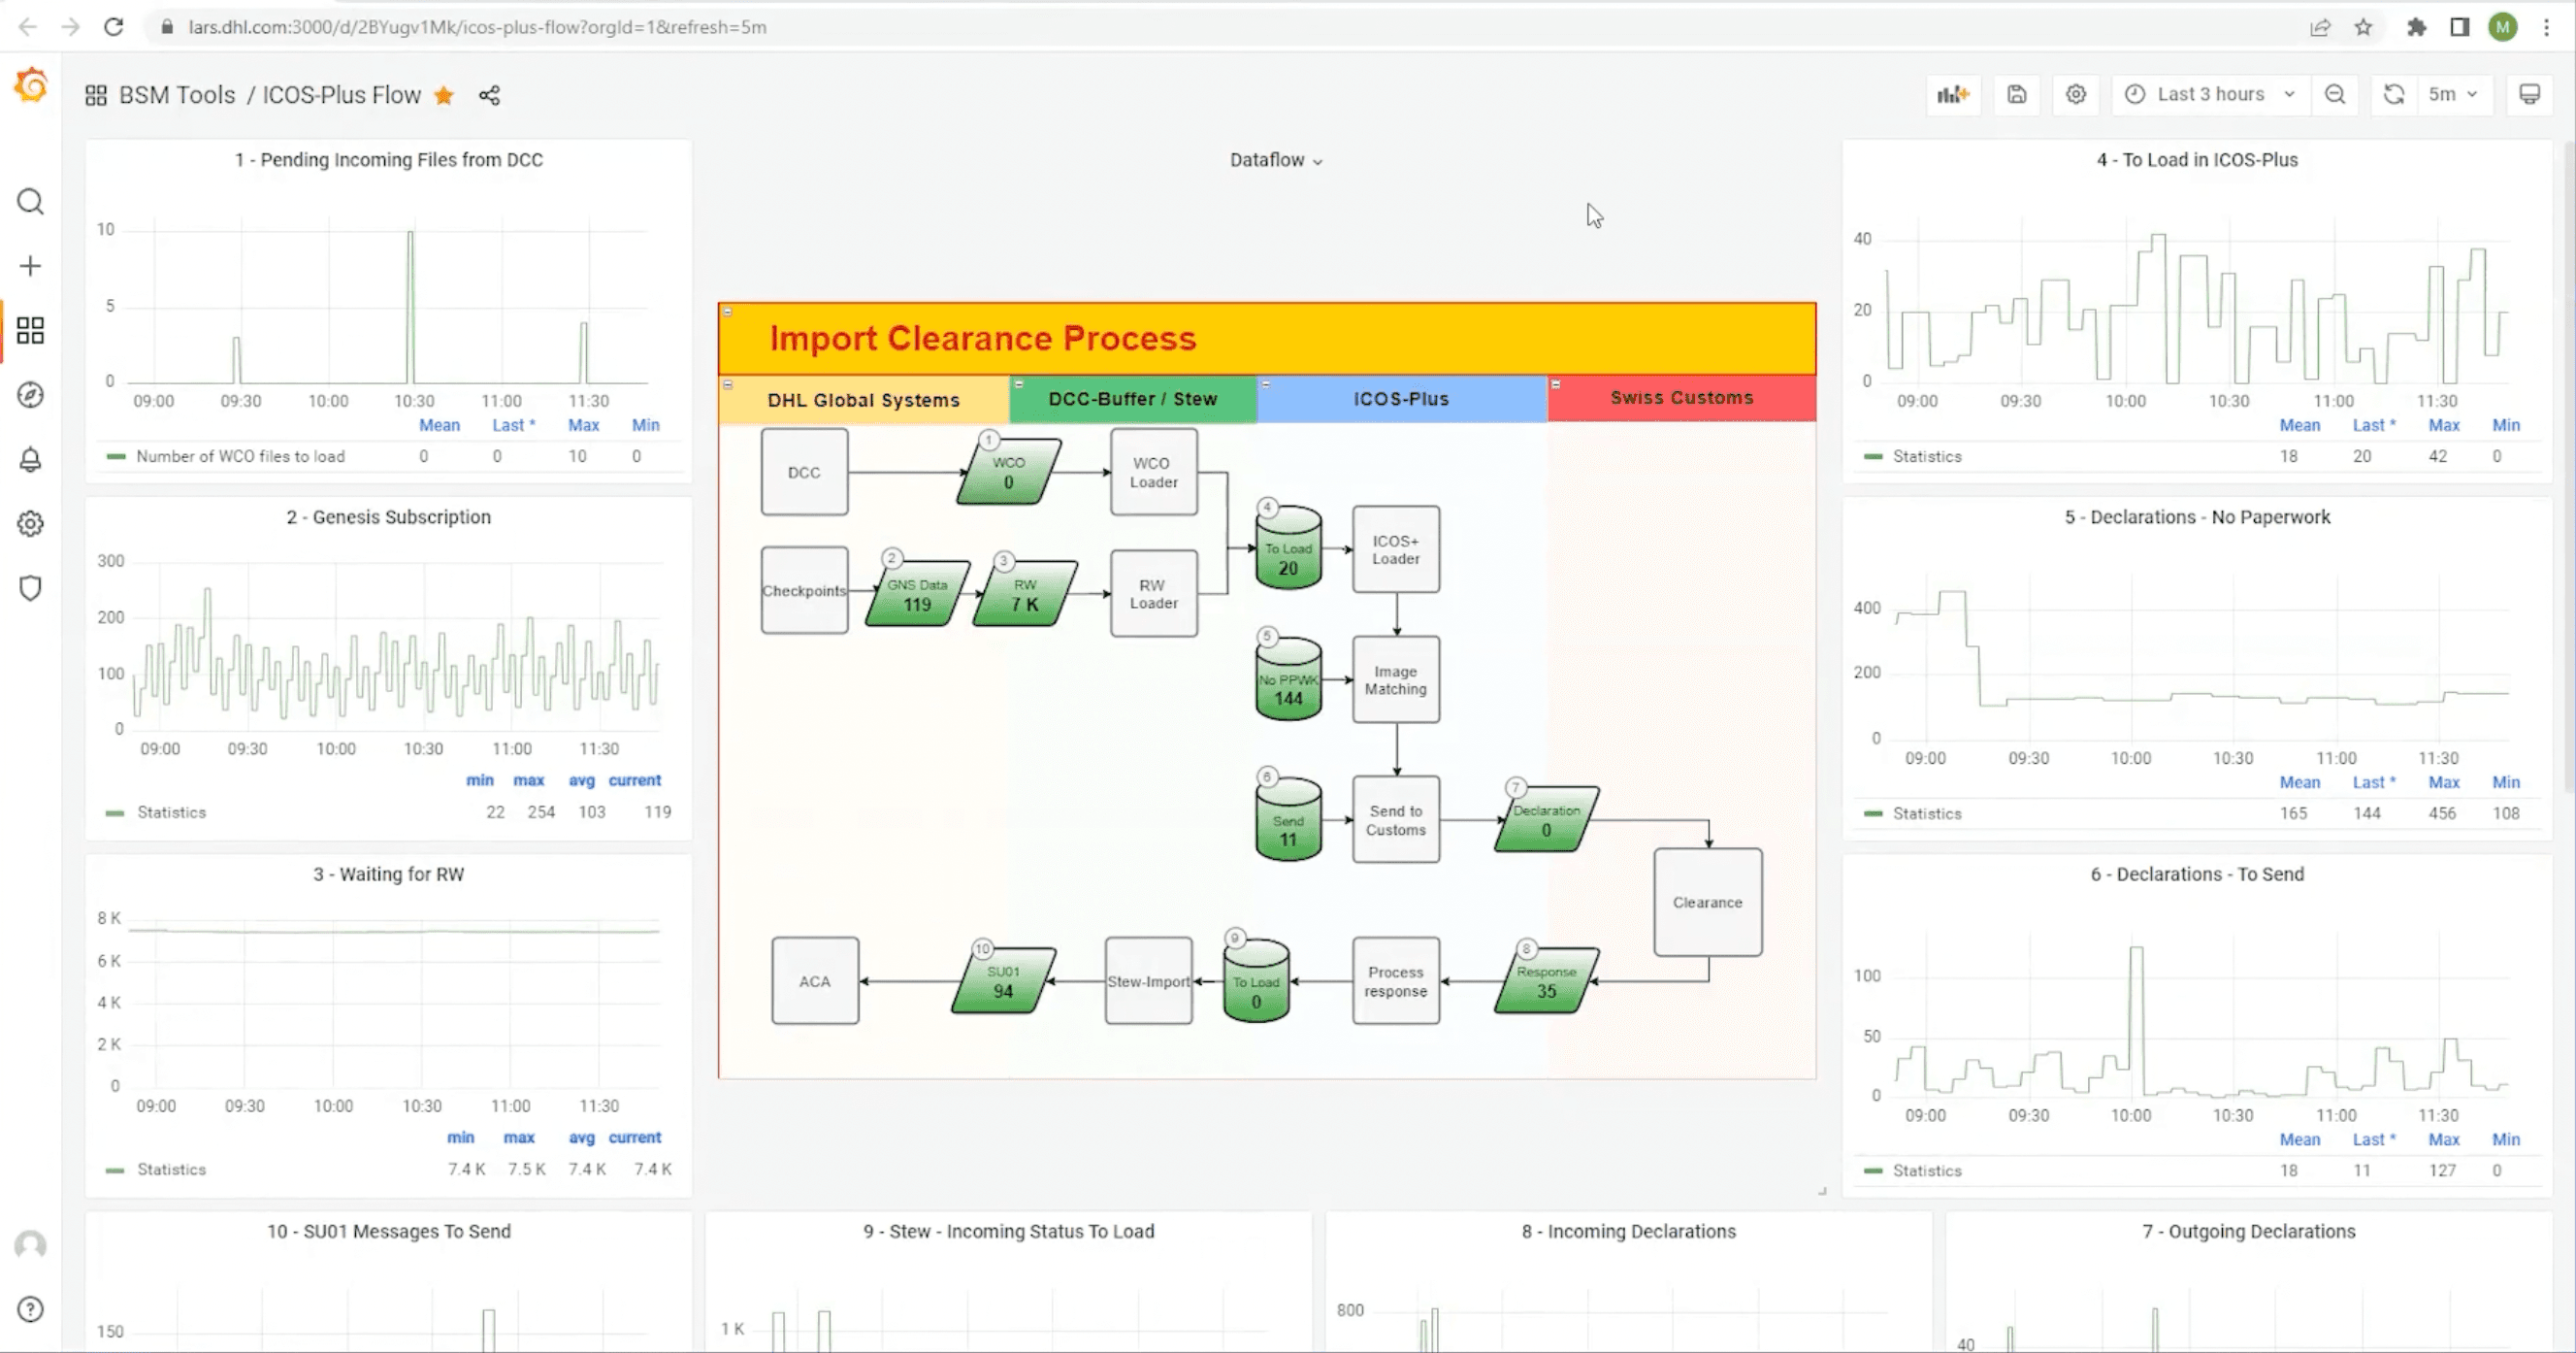2576x1353 pixels.
Task: Open panel 4 To Load in ICOS-Plus title menu
Action: (x=2197, y=160)
